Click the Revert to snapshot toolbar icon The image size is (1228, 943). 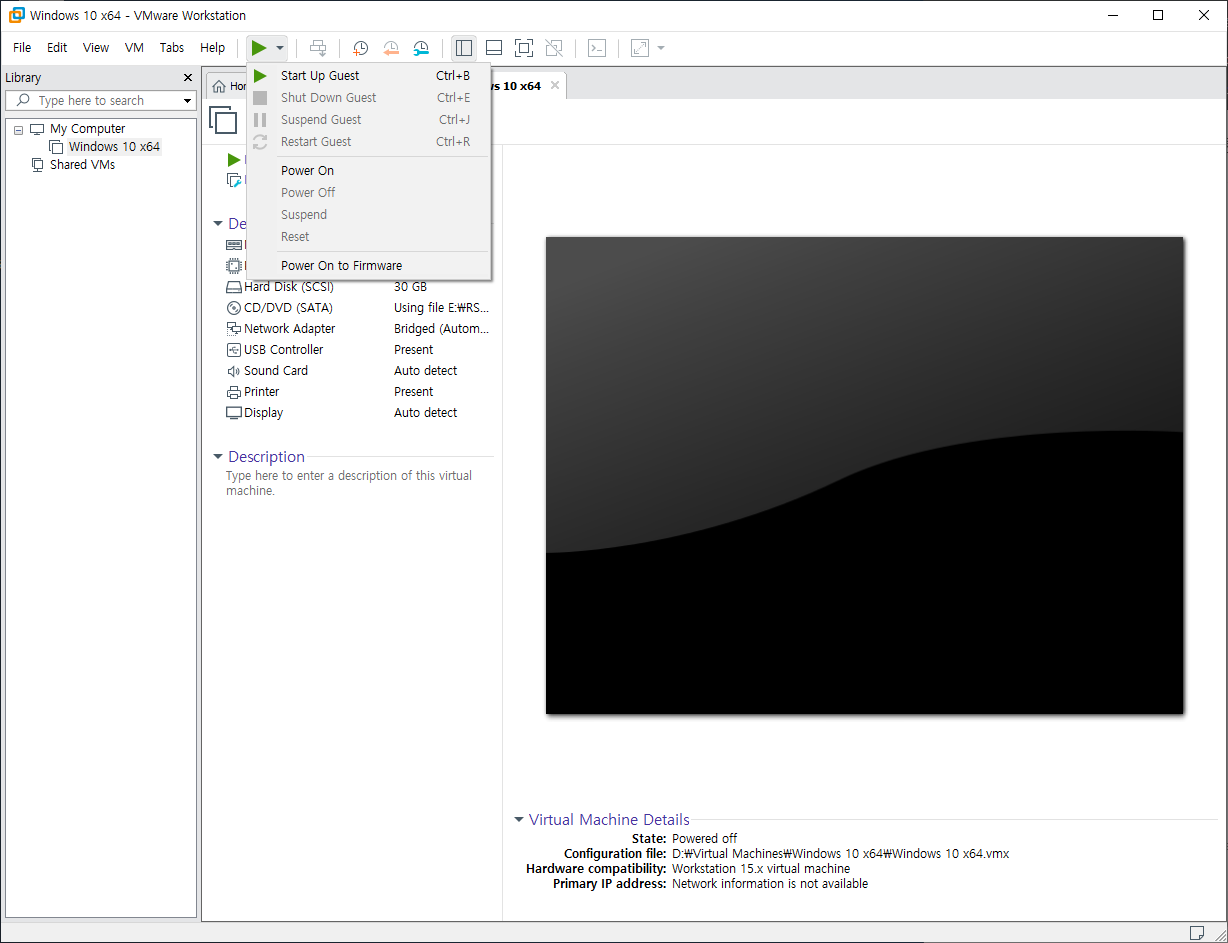[x=391, y=48]
